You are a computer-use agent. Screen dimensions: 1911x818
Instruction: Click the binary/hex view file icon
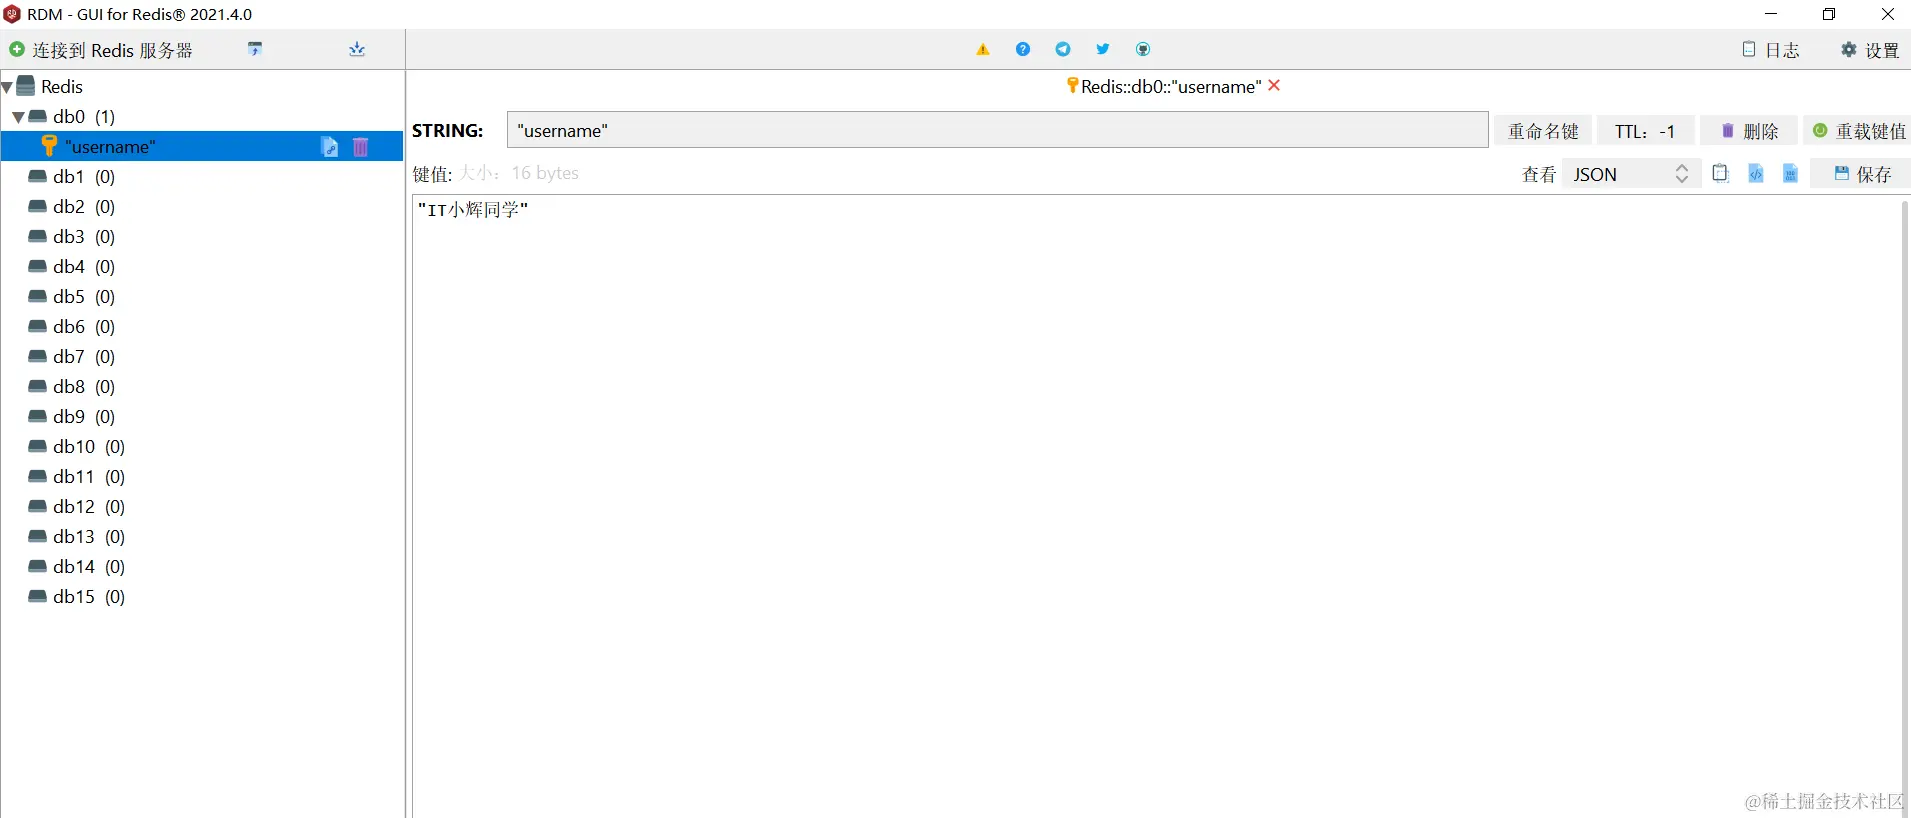tap(1790, 173)
